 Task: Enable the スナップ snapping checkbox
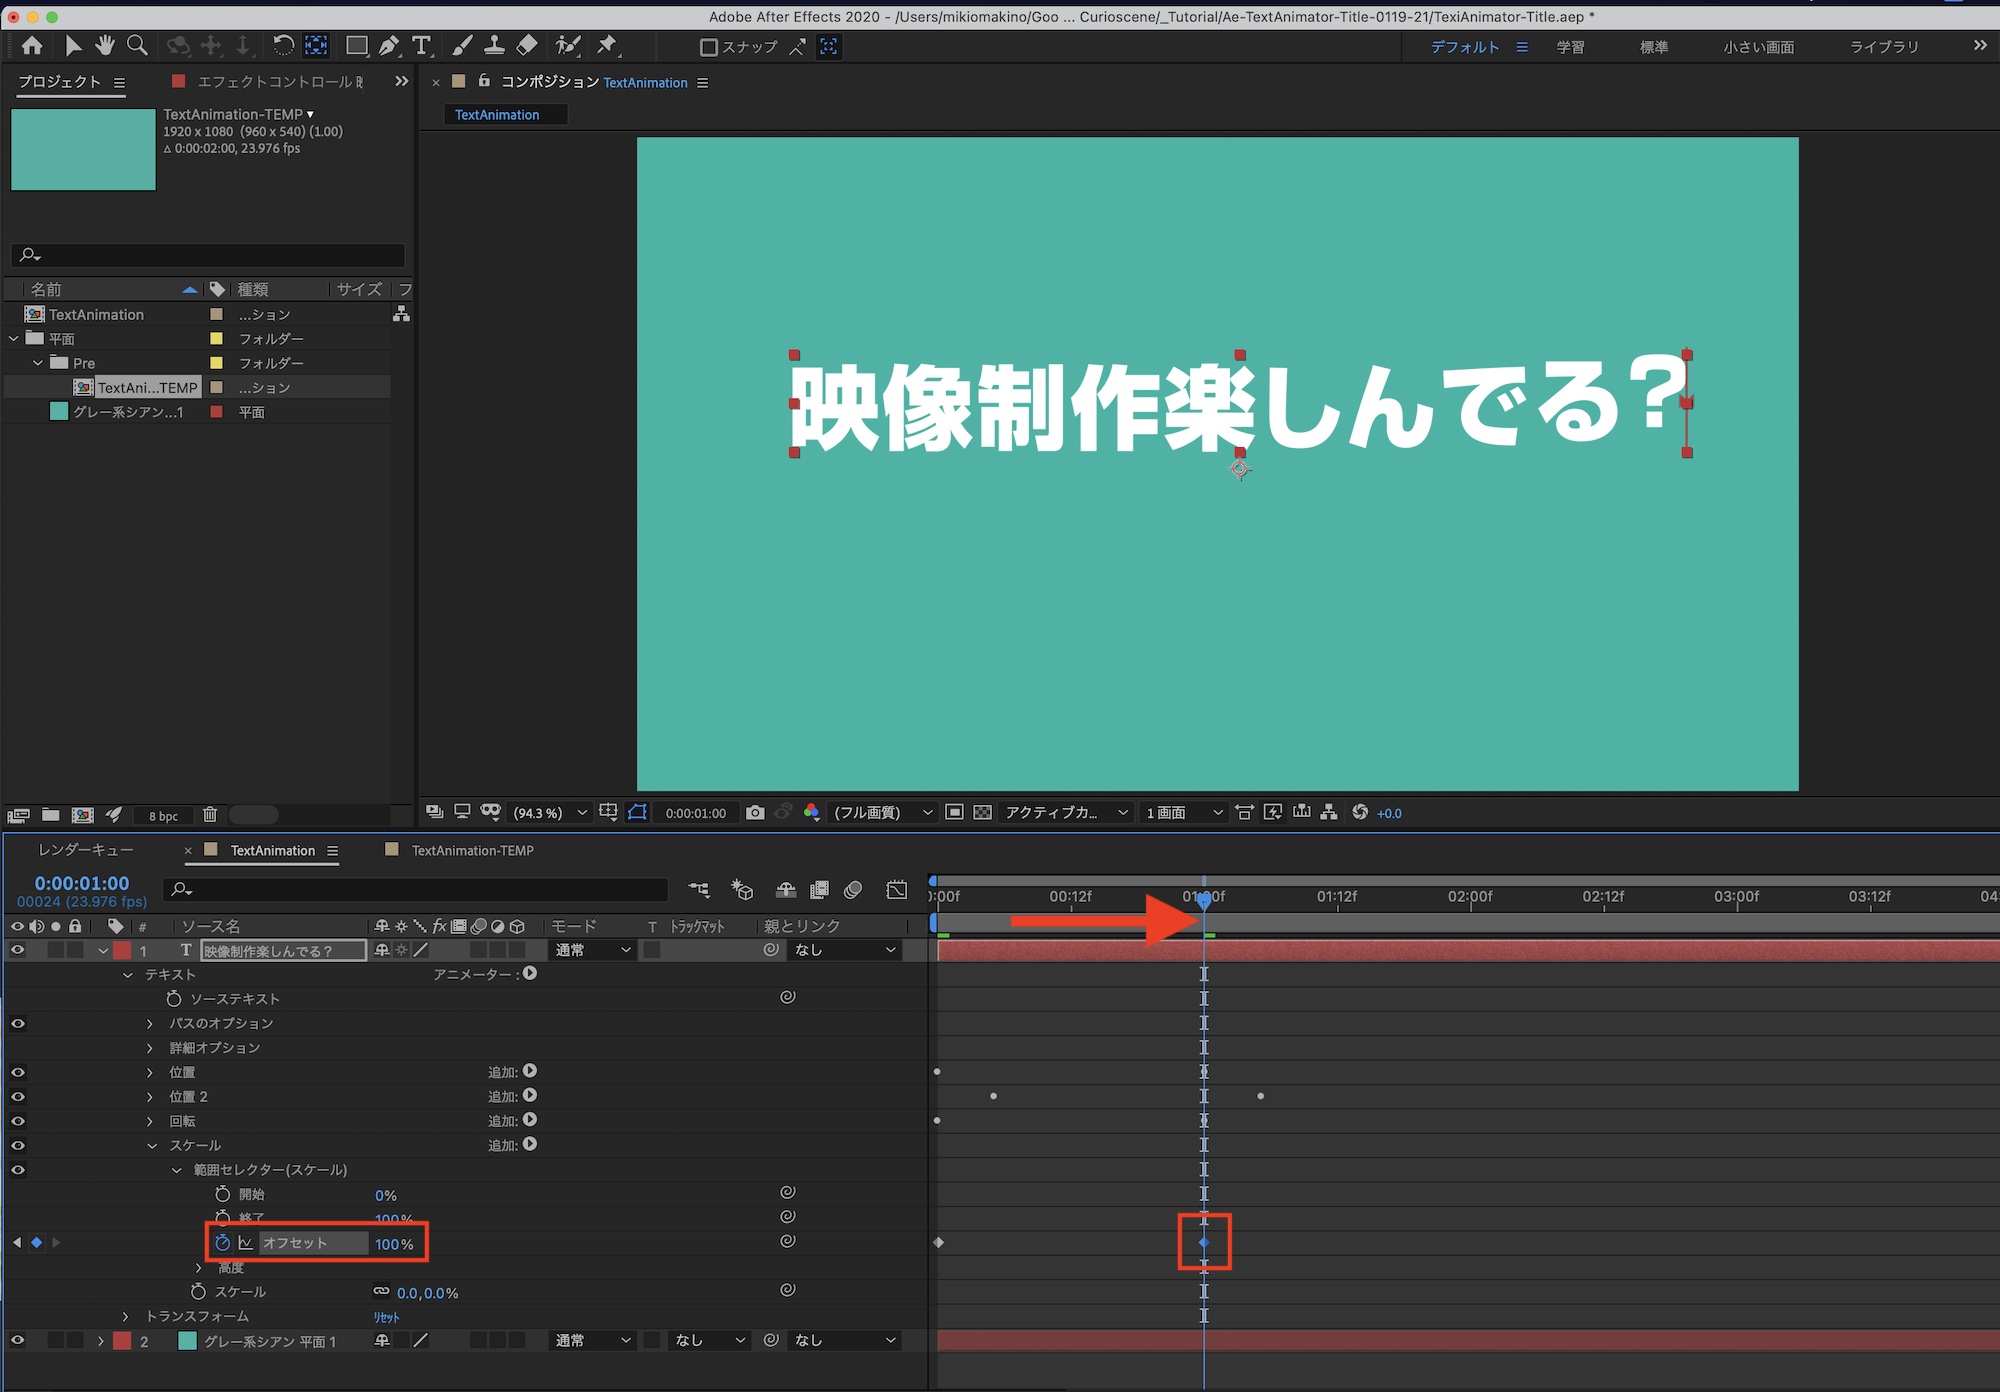click(x=709, y=47)
